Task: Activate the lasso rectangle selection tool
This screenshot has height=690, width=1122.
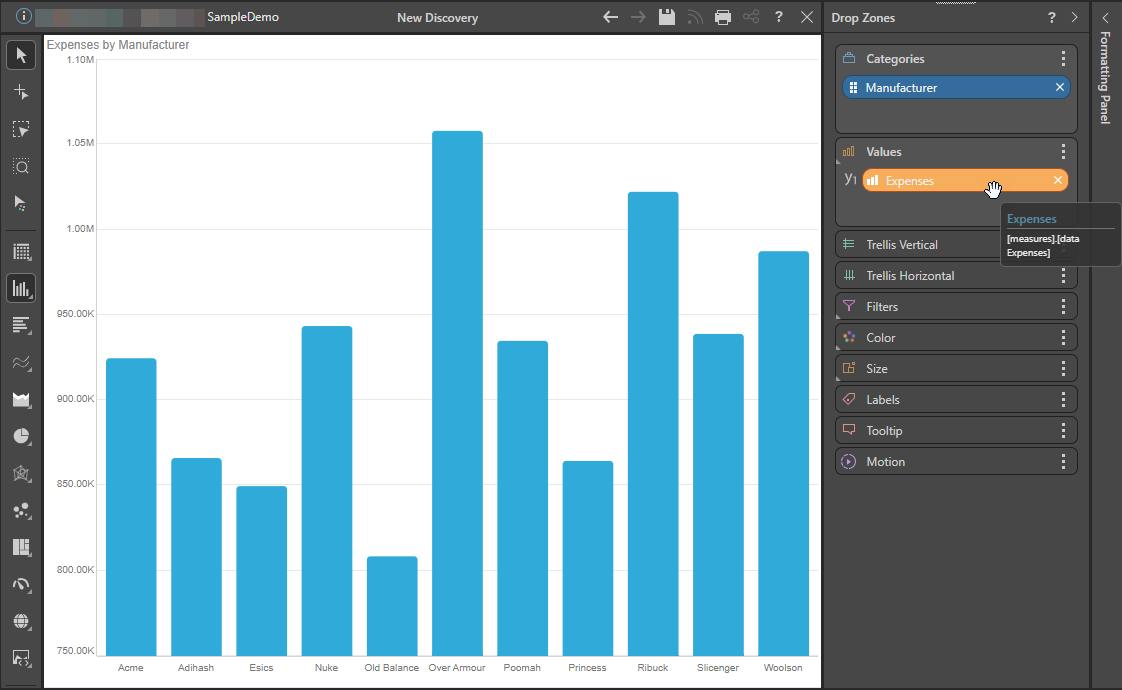Action: click(21, 129)
